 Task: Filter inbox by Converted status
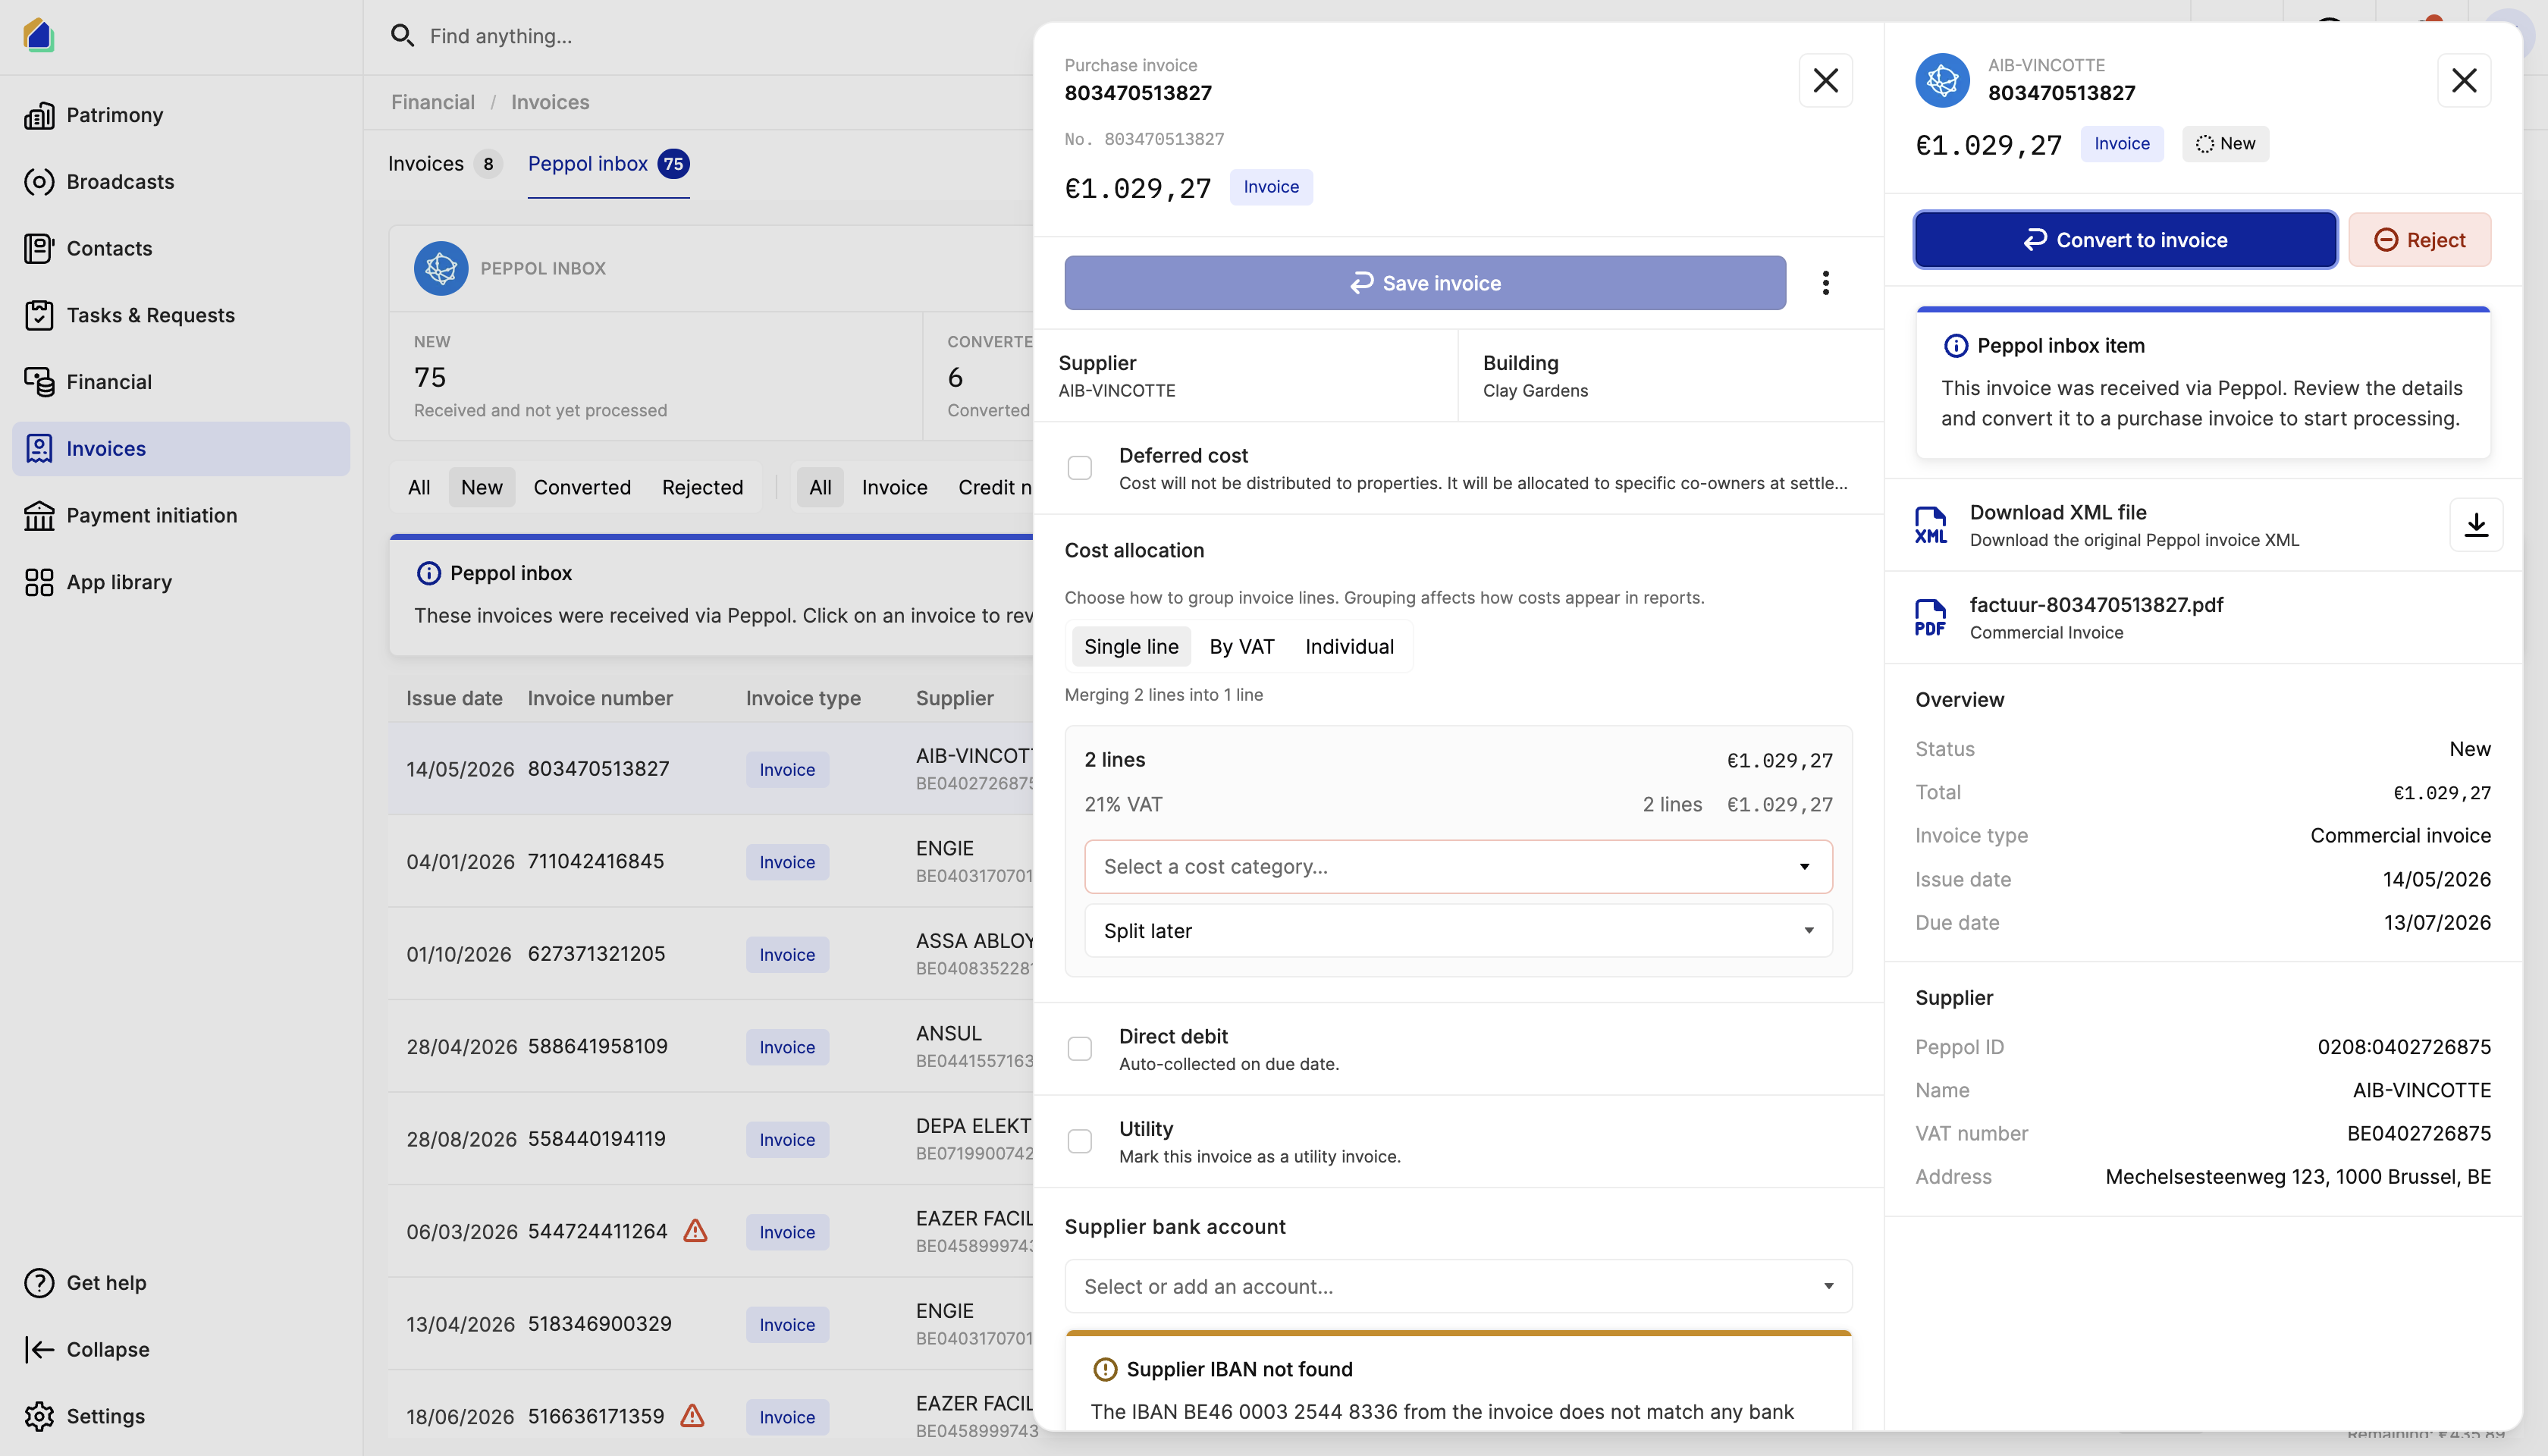(582, 487)
